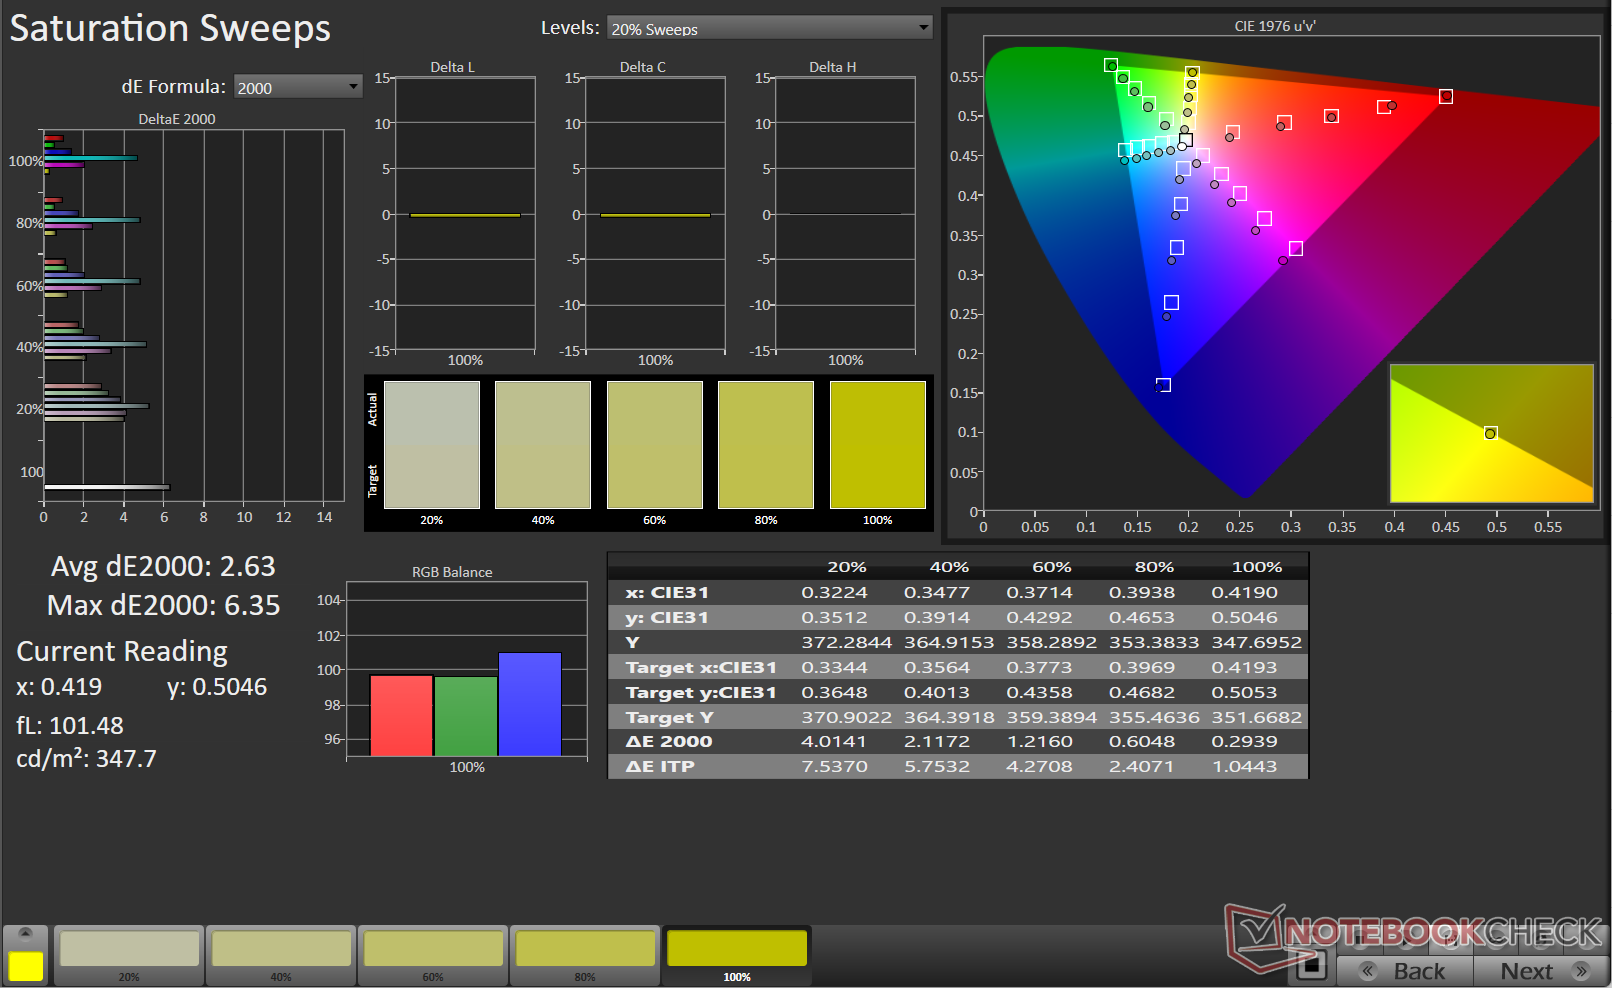Click the Back button

click(1405, 971)
